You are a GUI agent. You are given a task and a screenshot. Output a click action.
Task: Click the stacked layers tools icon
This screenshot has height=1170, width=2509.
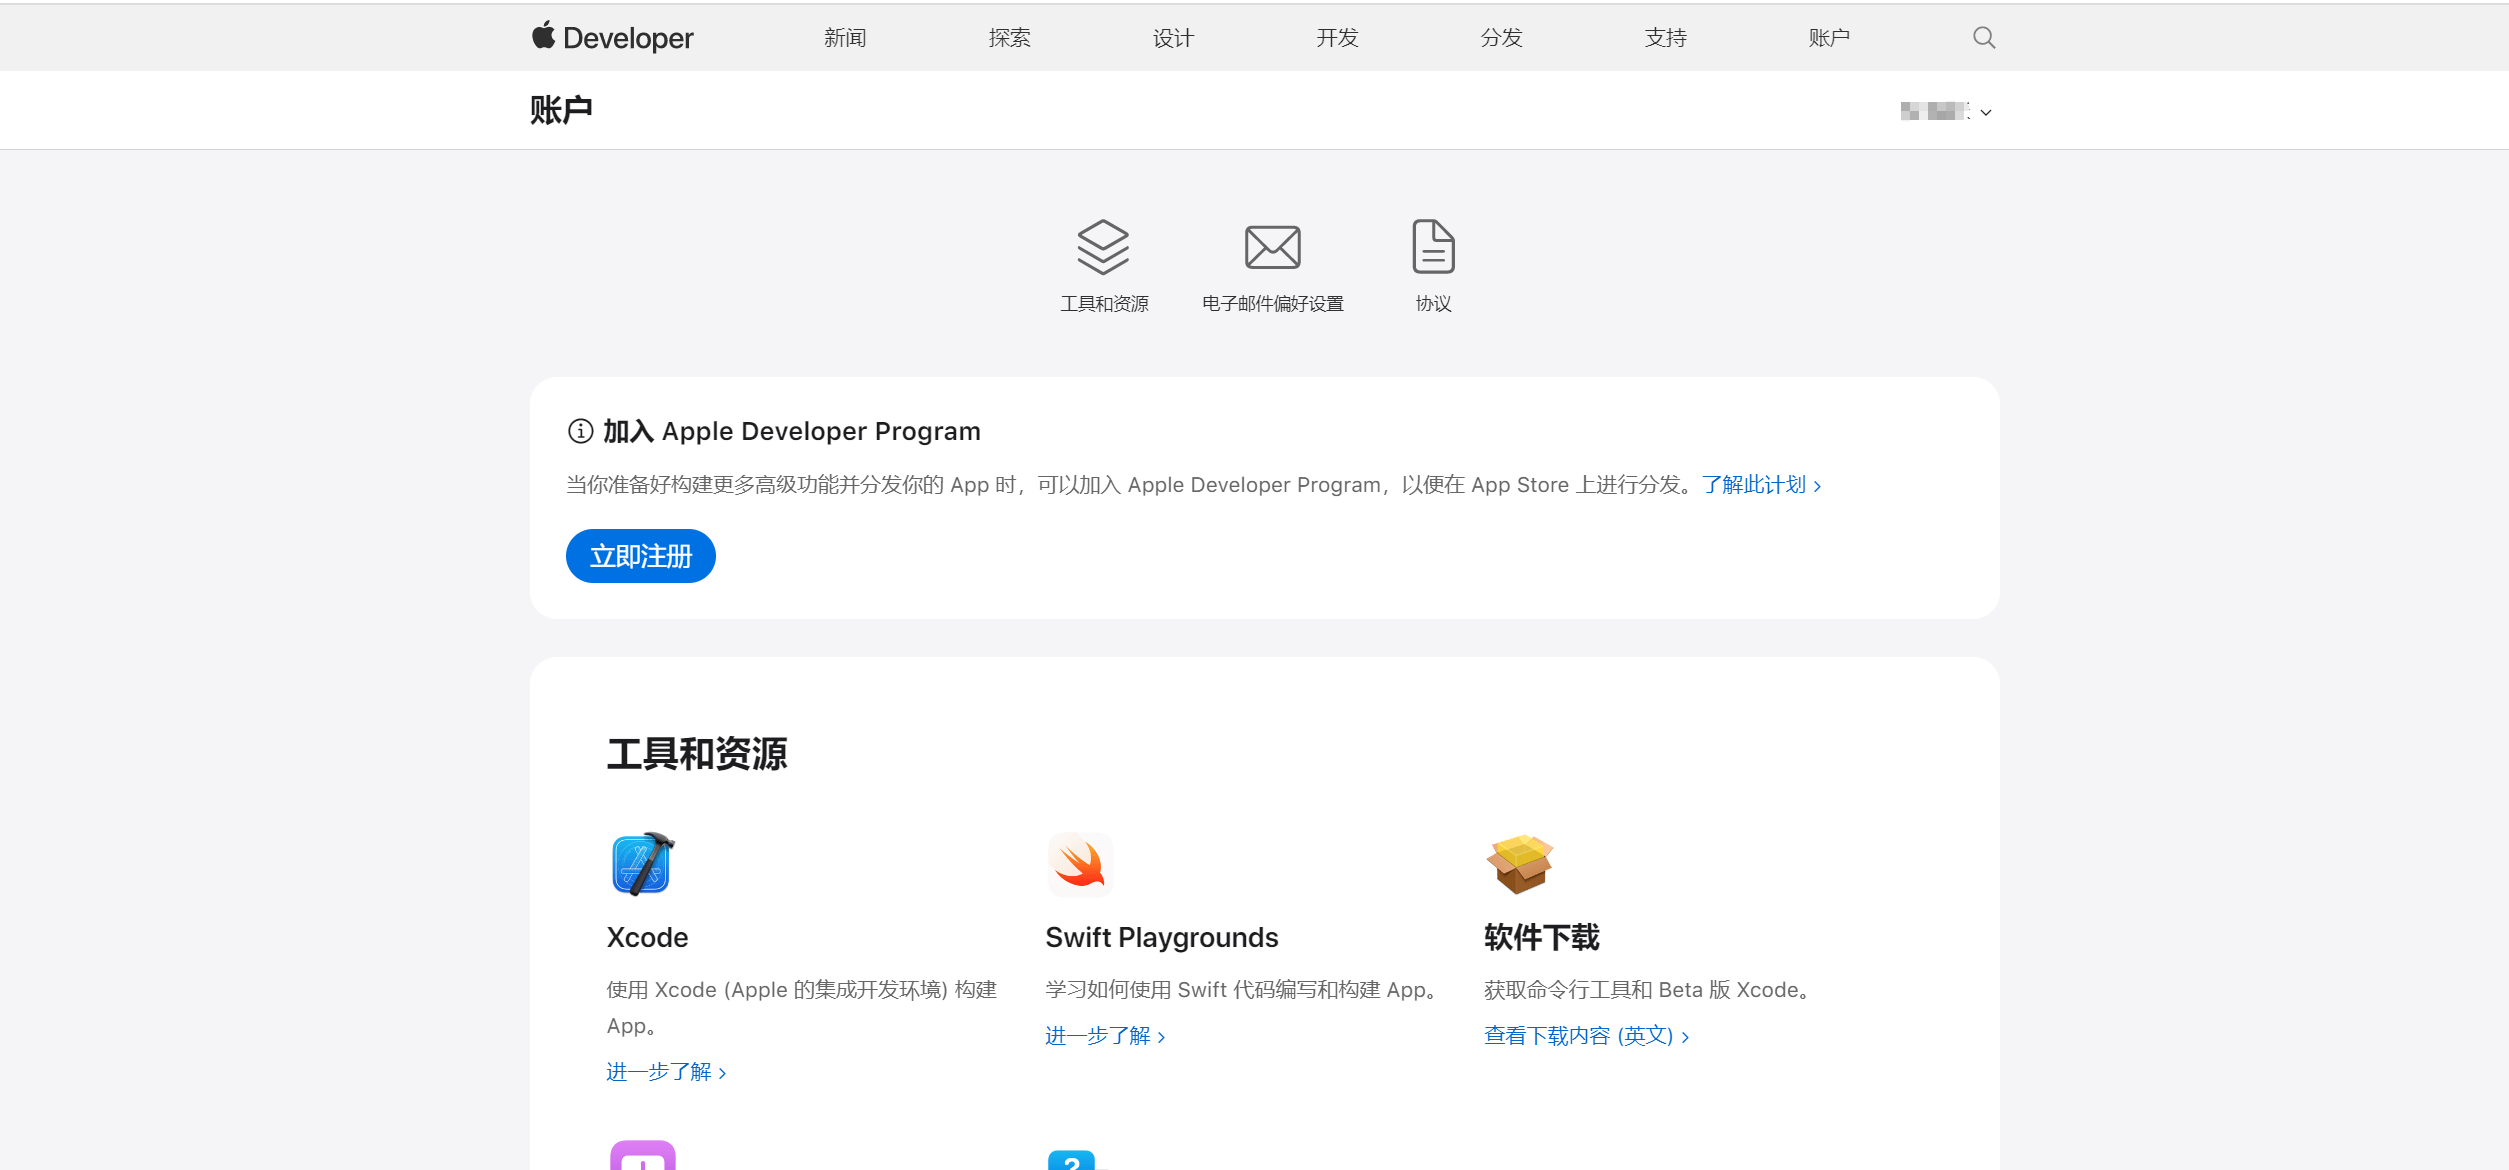coord(1103,246)
